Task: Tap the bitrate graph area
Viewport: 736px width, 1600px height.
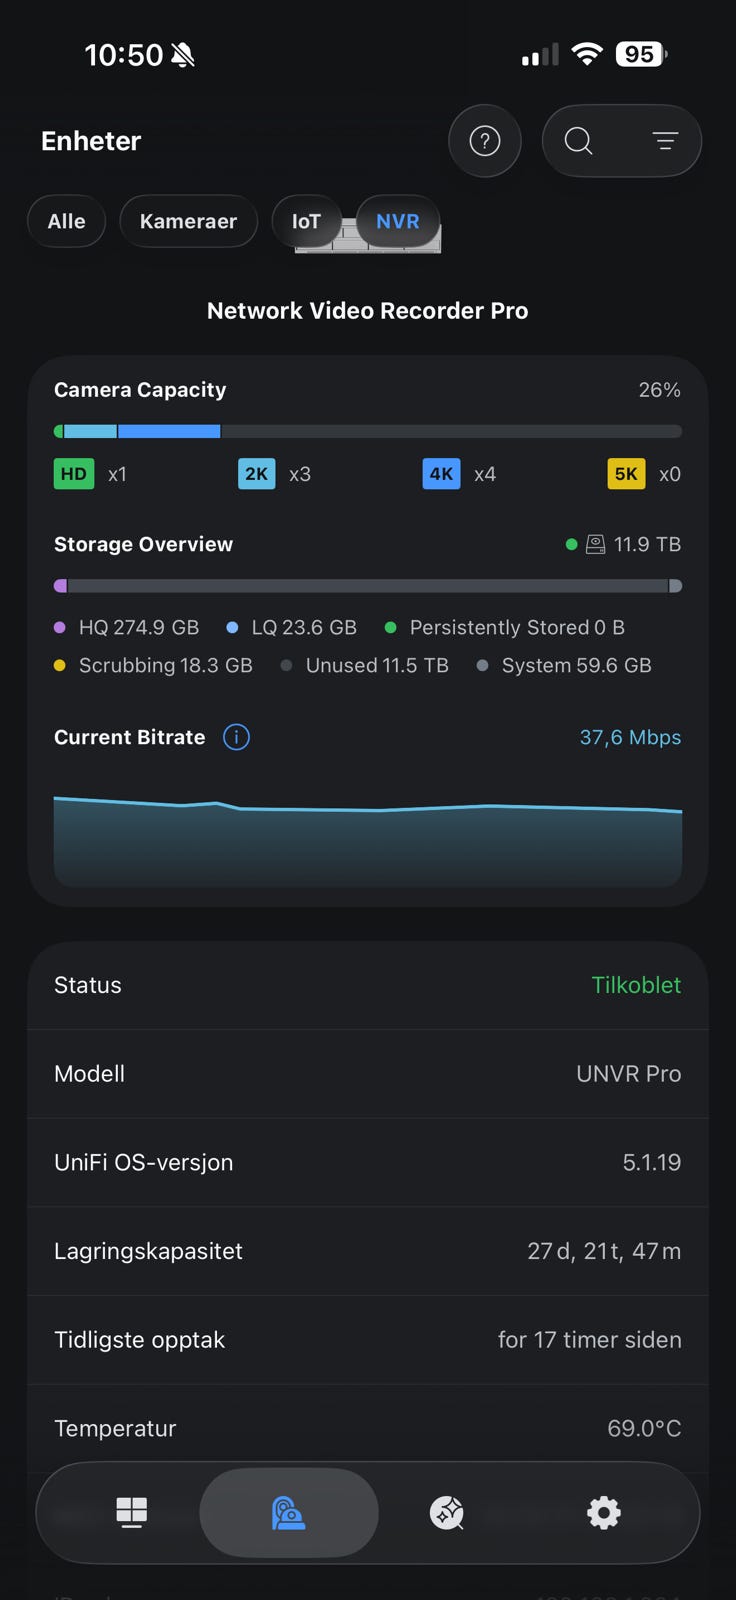Action: 368,840
